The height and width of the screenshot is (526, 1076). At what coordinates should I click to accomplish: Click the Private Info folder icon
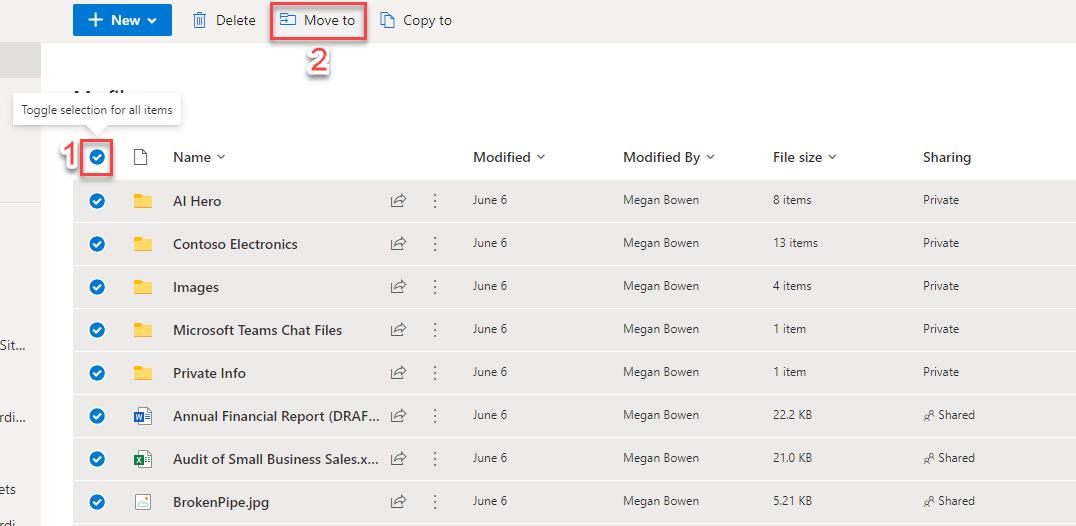(x=143, y=372)
